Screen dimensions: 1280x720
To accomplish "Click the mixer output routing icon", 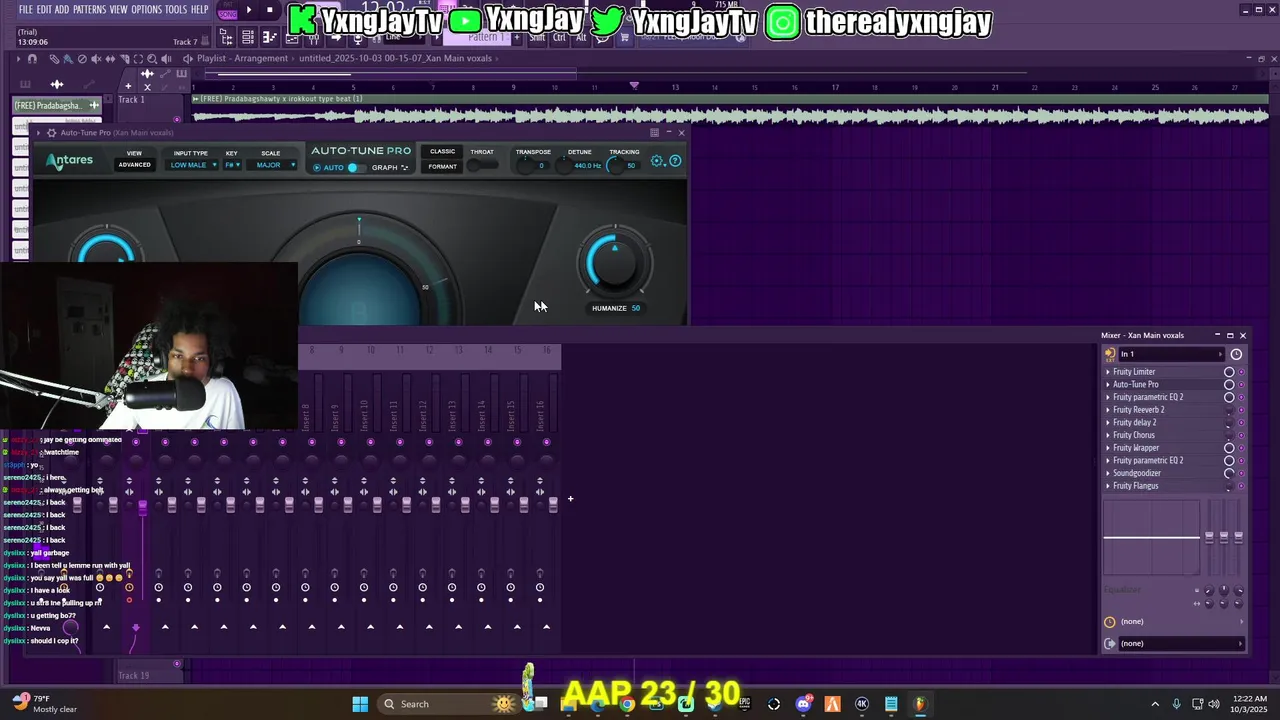I will (1110, 643).
